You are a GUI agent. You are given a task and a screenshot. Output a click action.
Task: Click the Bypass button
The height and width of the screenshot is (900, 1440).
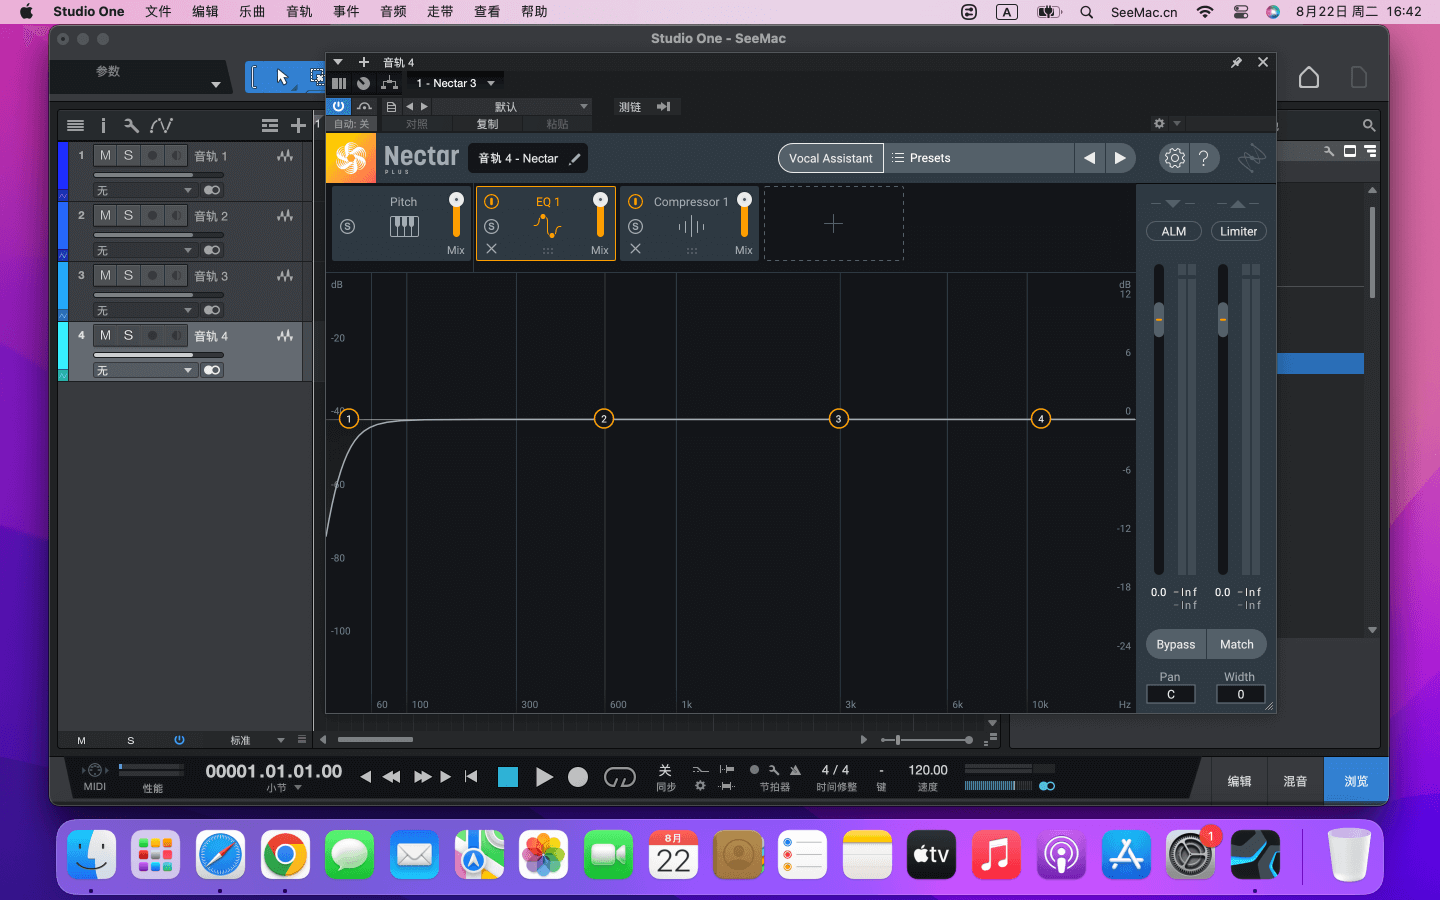[x=1175, y=645]
